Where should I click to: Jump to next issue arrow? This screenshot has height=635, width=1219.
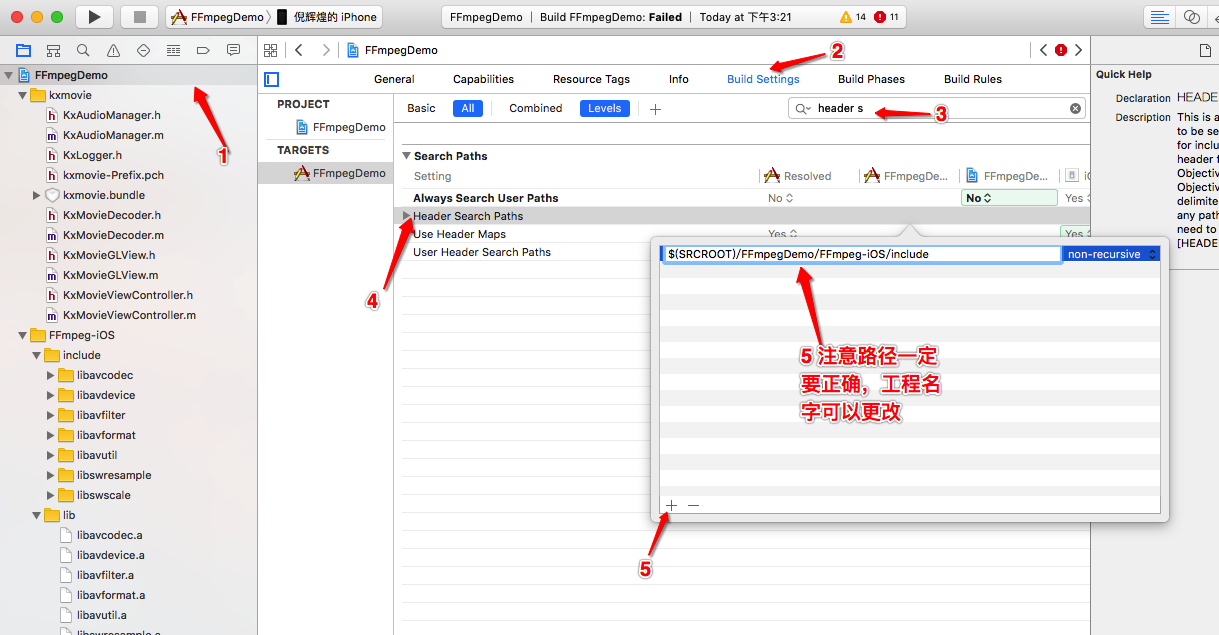[1078, 50]
